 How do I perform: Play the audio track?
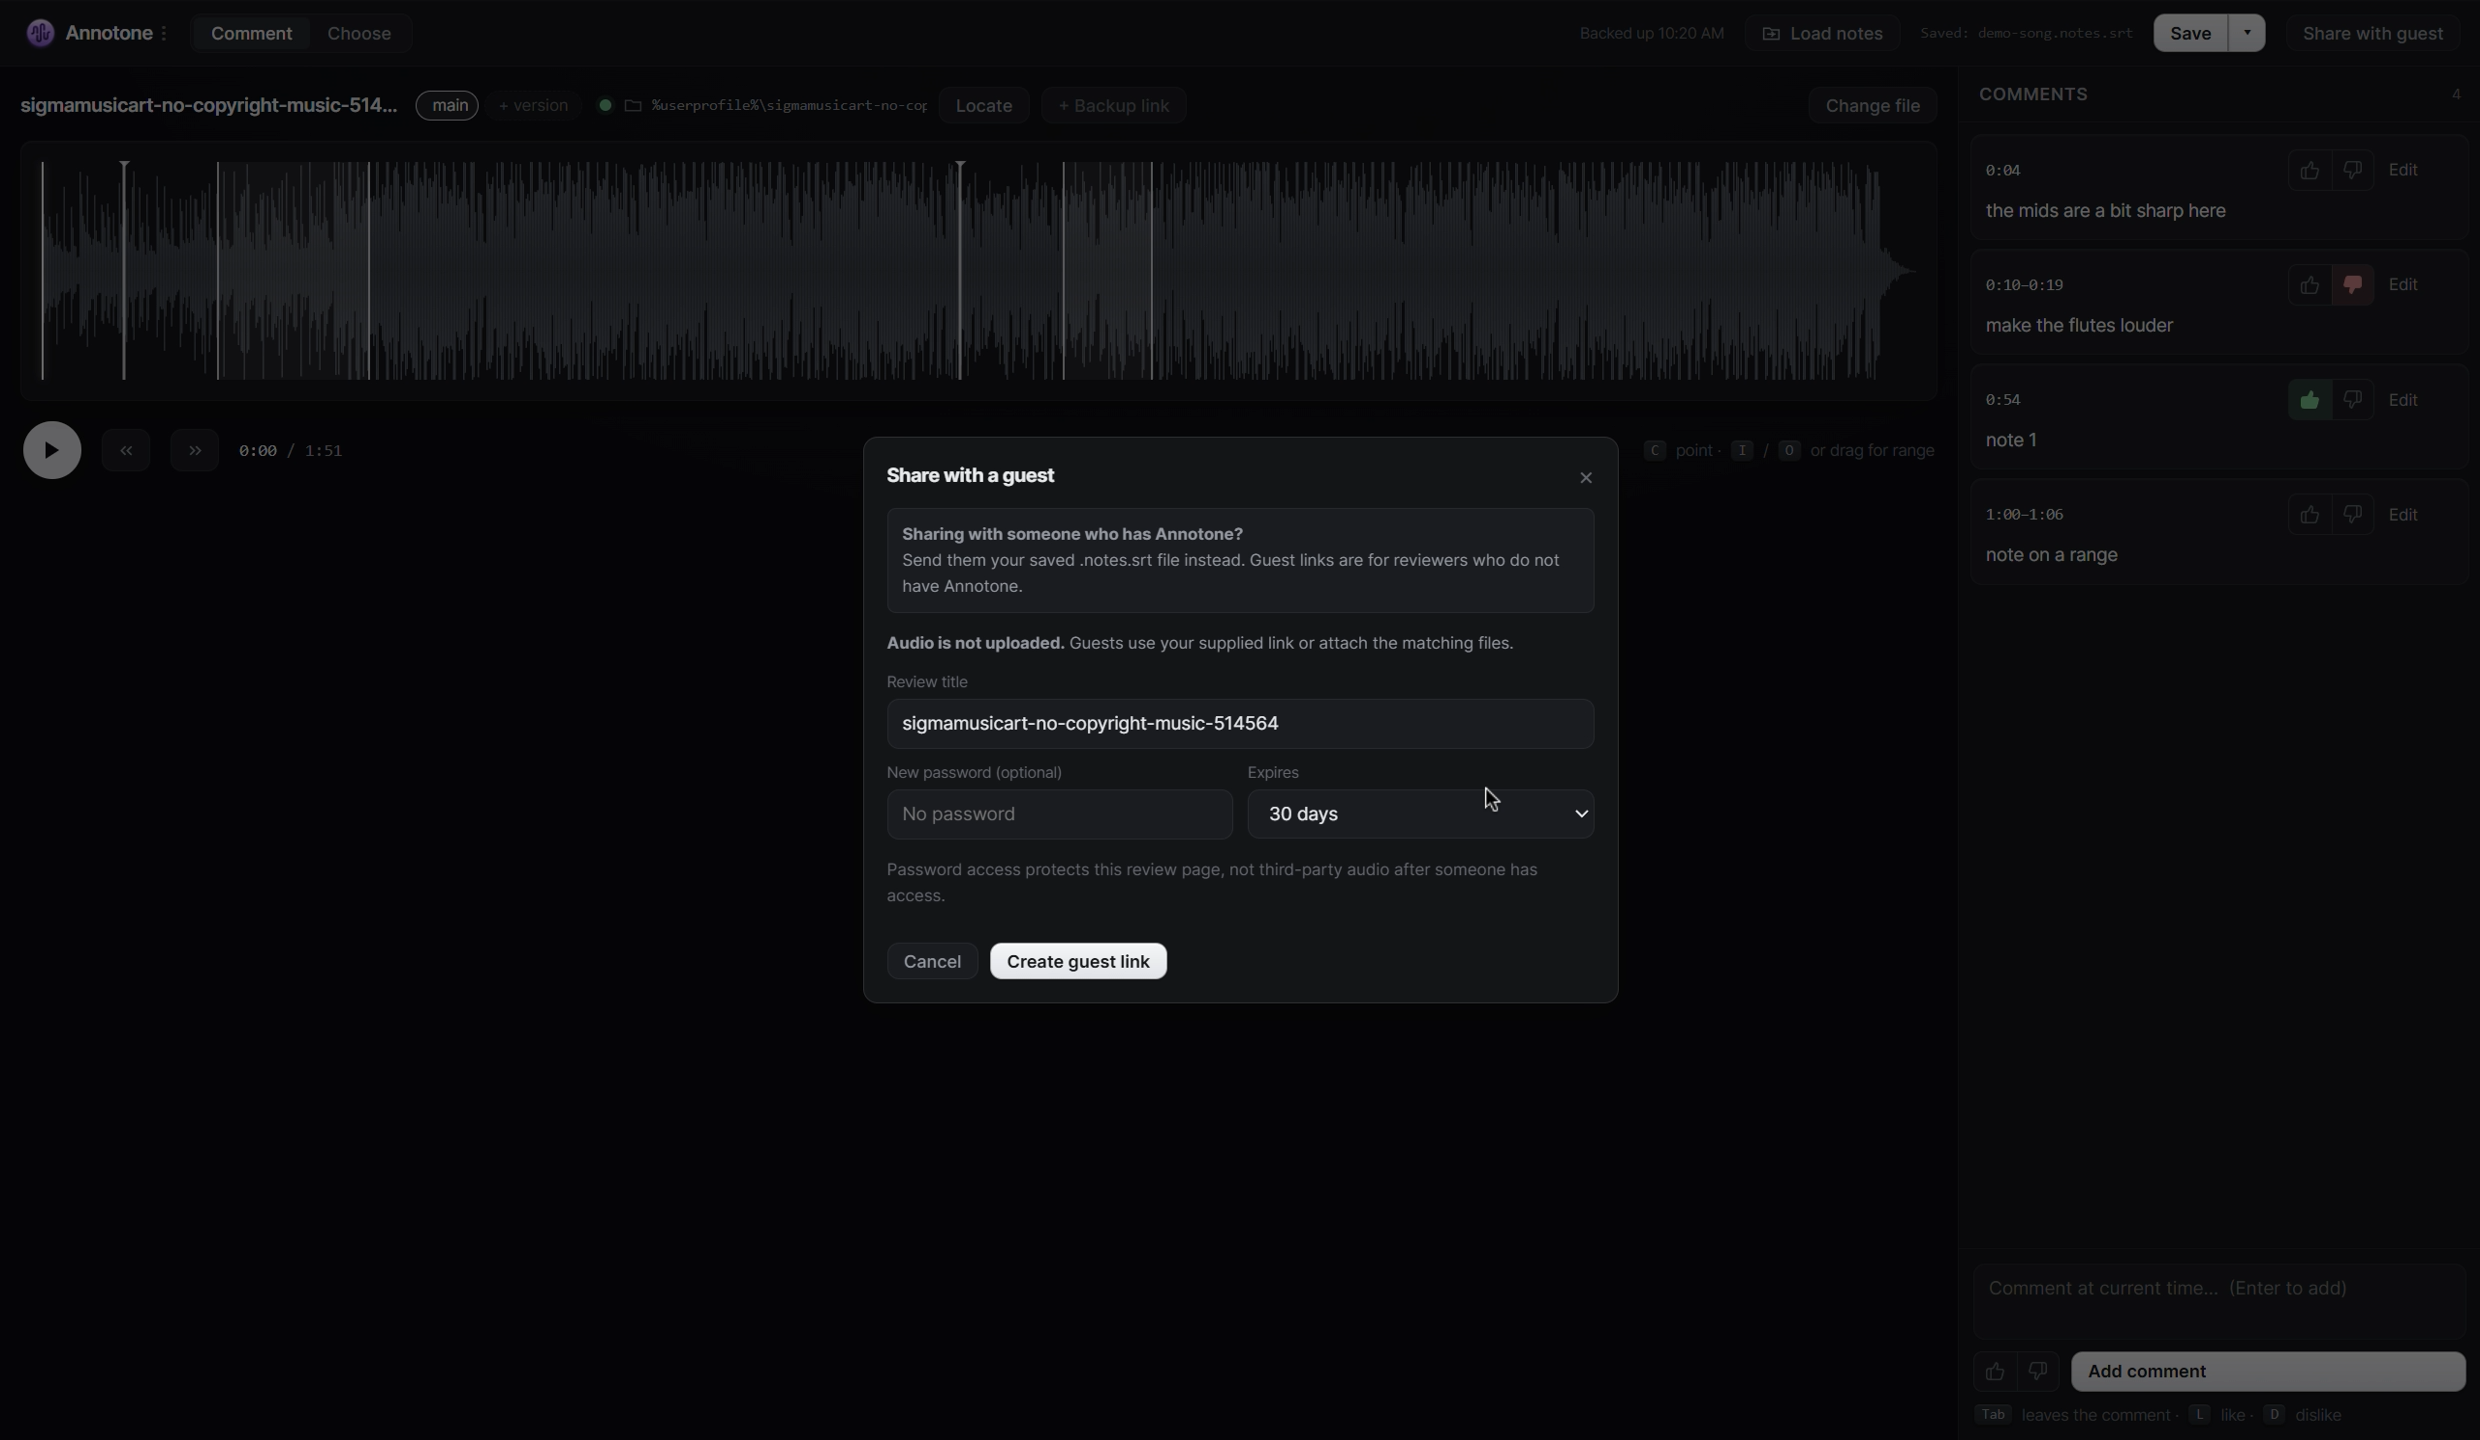[52, 450]
